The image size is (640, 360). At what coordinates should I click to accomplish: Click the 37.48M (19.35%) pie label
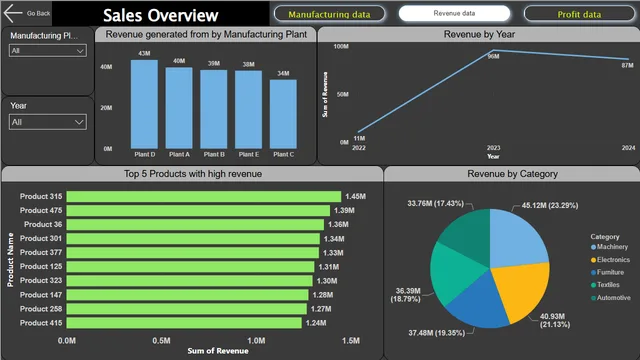click(x=437, y=333)
